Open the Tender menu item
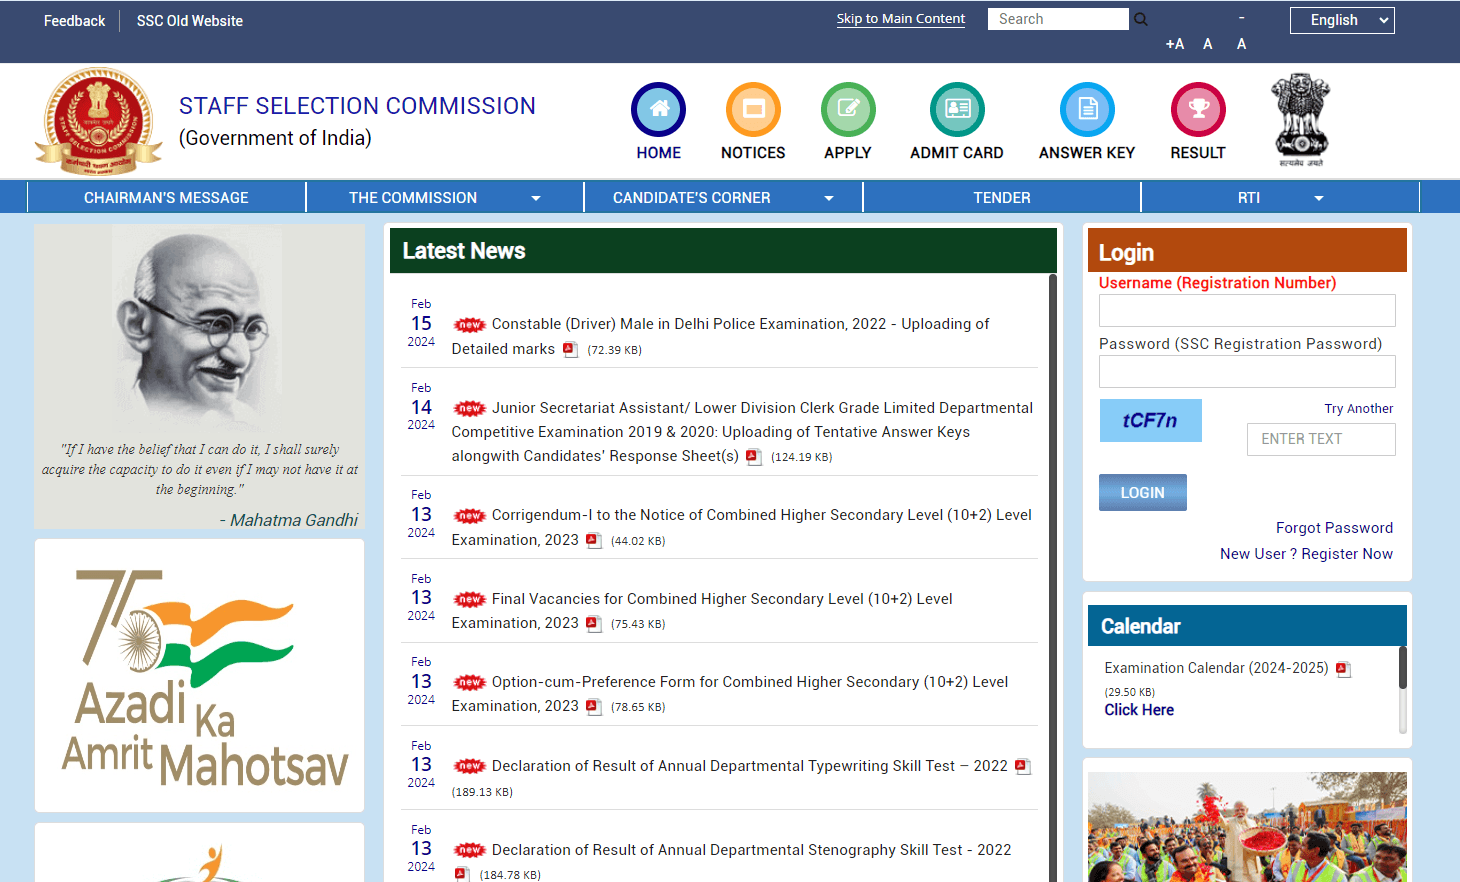 (1001, 198)
